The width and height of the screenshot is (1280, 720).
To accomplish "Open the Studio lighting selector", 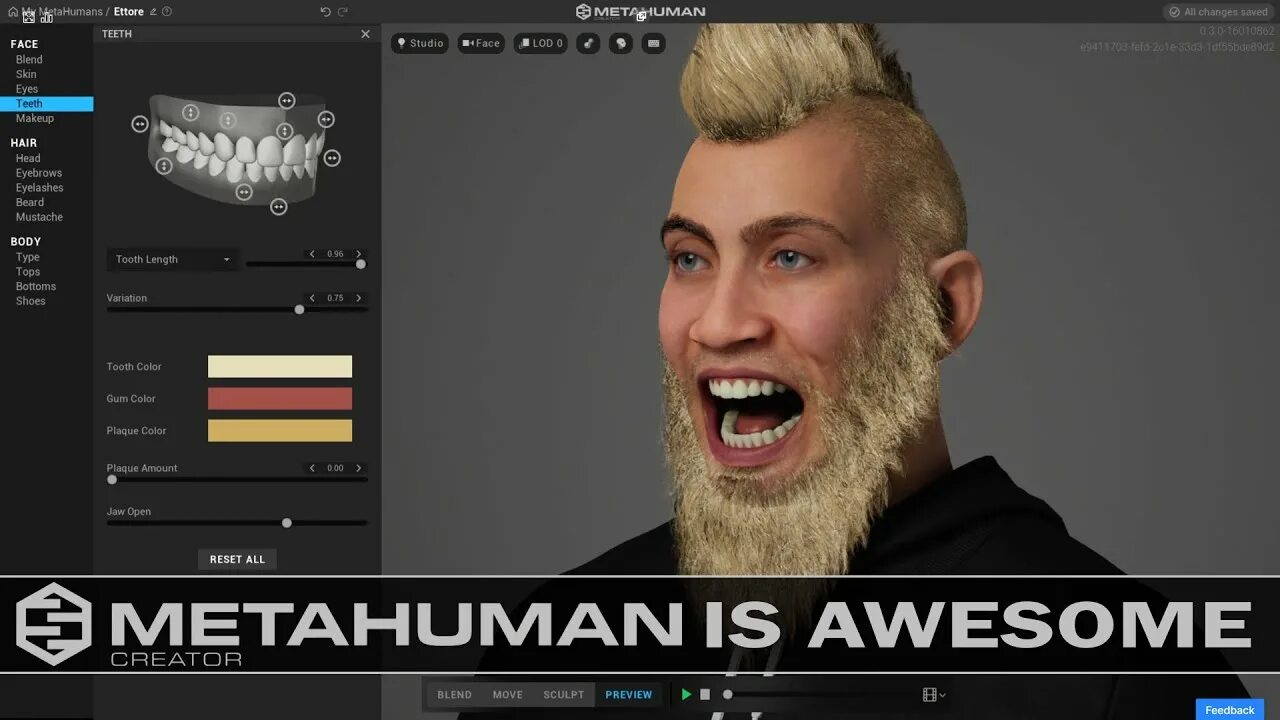I will [420, 43].
